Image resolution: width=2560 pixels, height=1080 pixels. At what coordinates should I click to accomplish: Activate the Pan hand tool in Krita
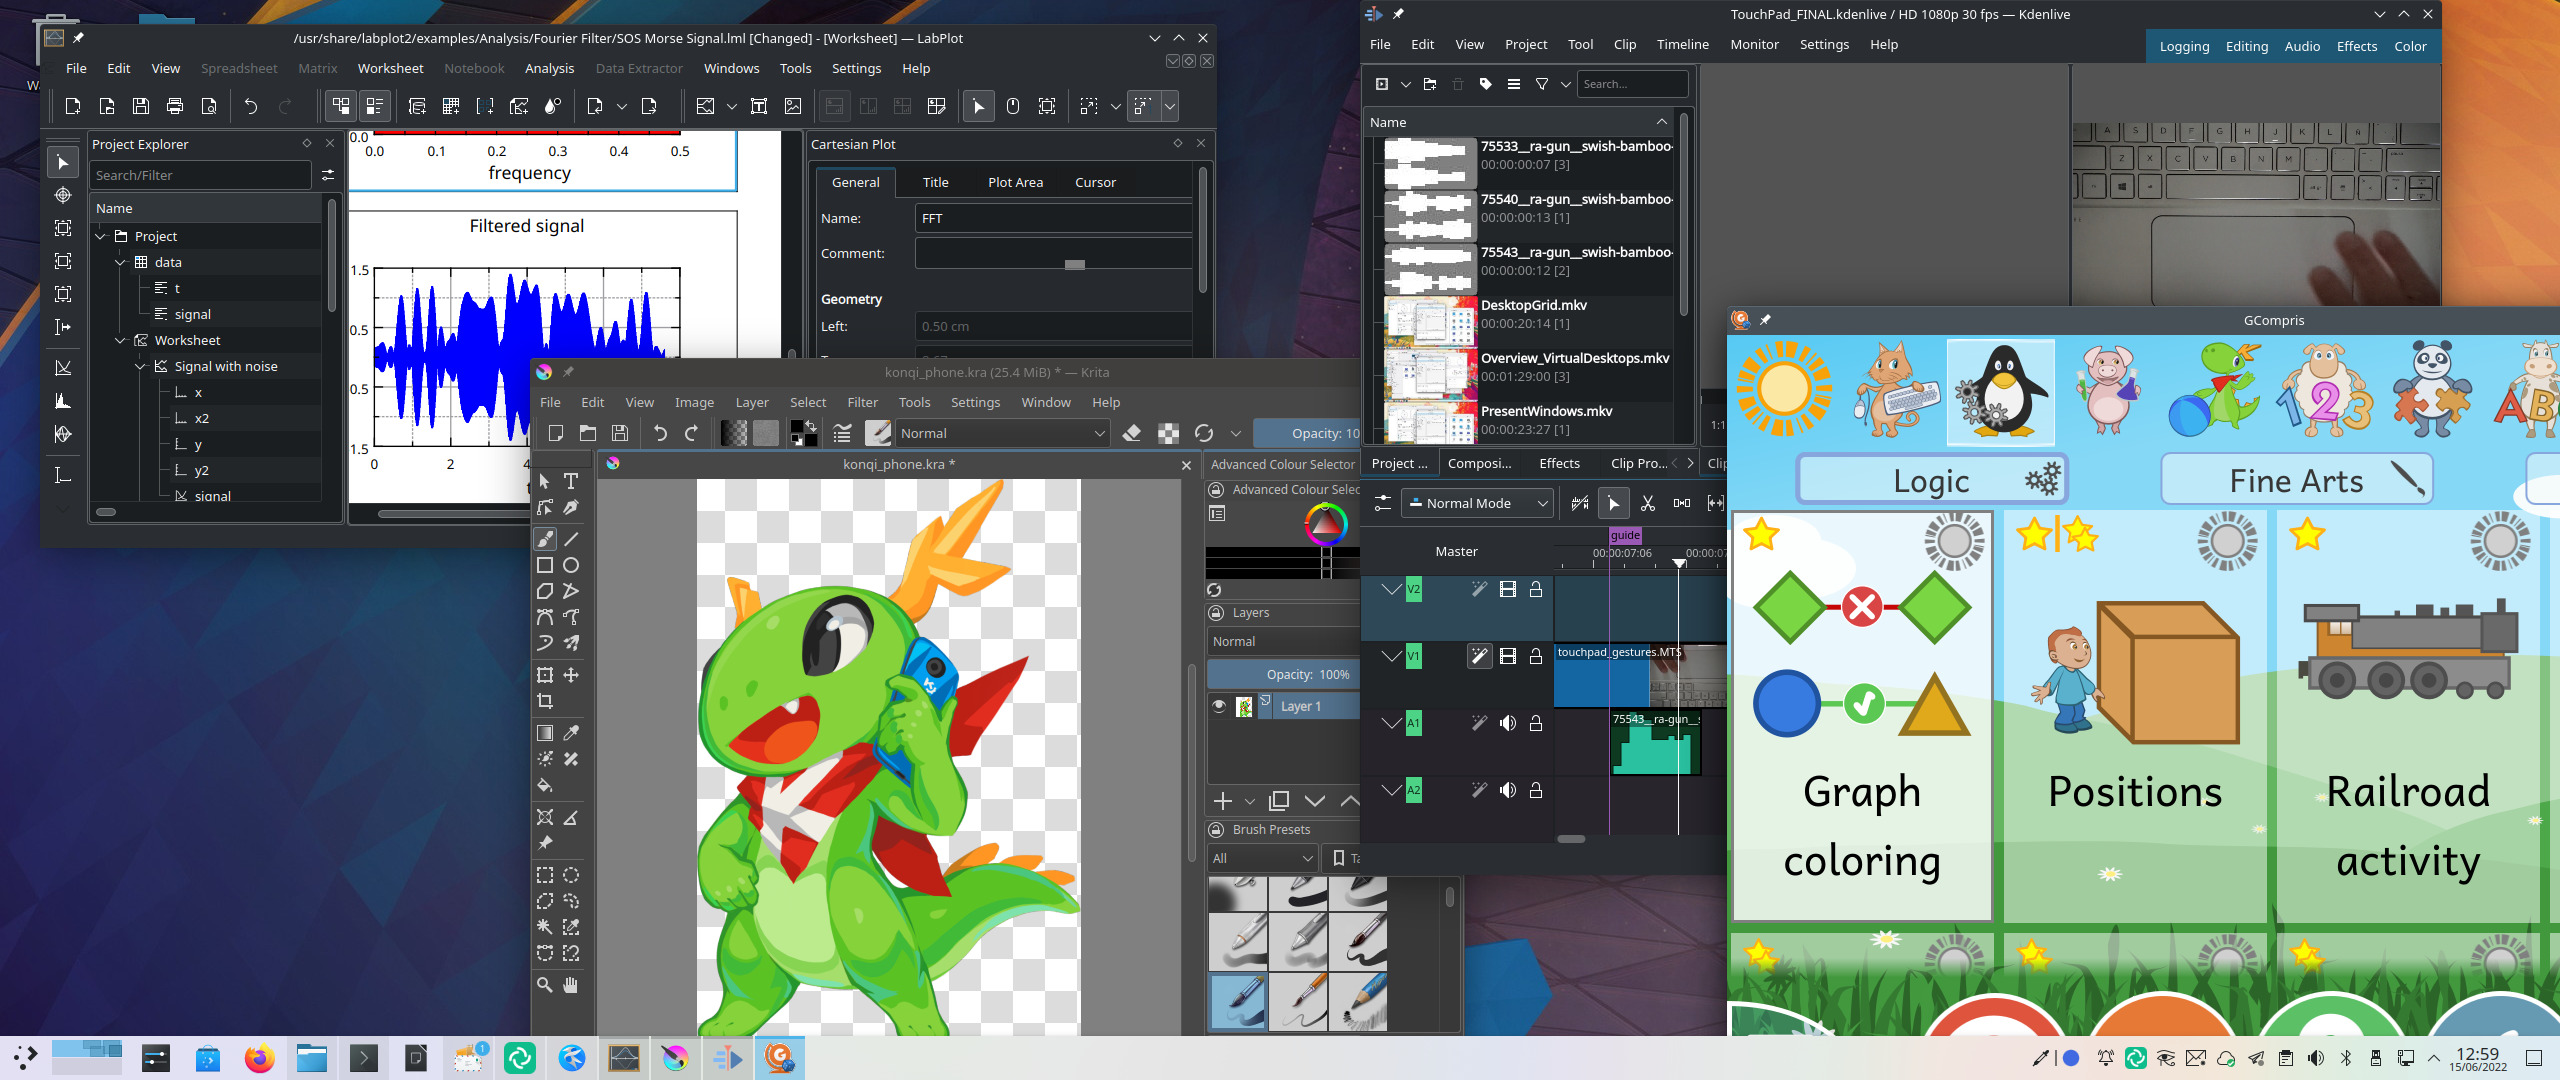tap(571, 985)
